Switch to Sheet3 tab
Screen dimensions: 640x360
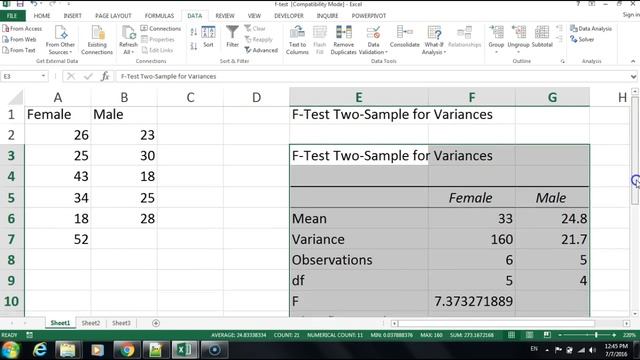click(121, 323)
